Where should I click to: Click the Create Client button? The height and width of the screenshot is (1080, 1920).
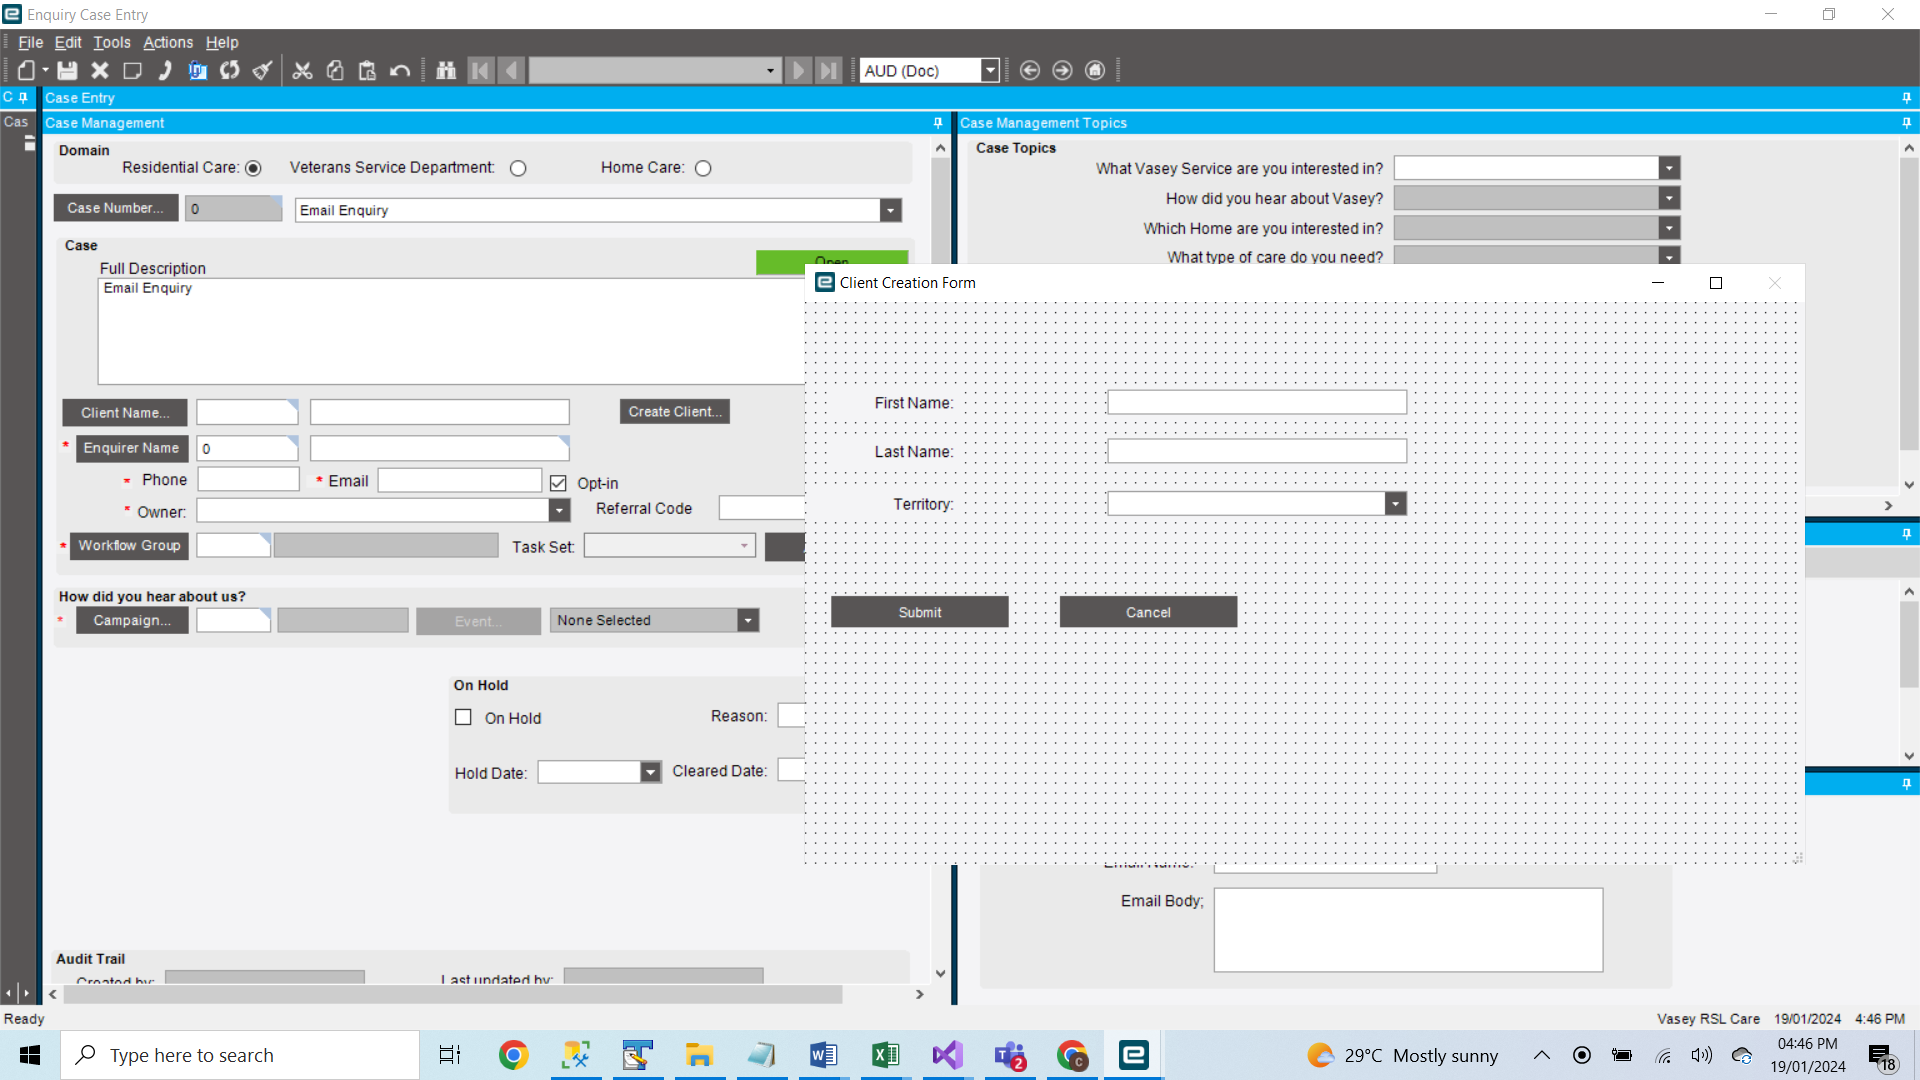[674, 411]
